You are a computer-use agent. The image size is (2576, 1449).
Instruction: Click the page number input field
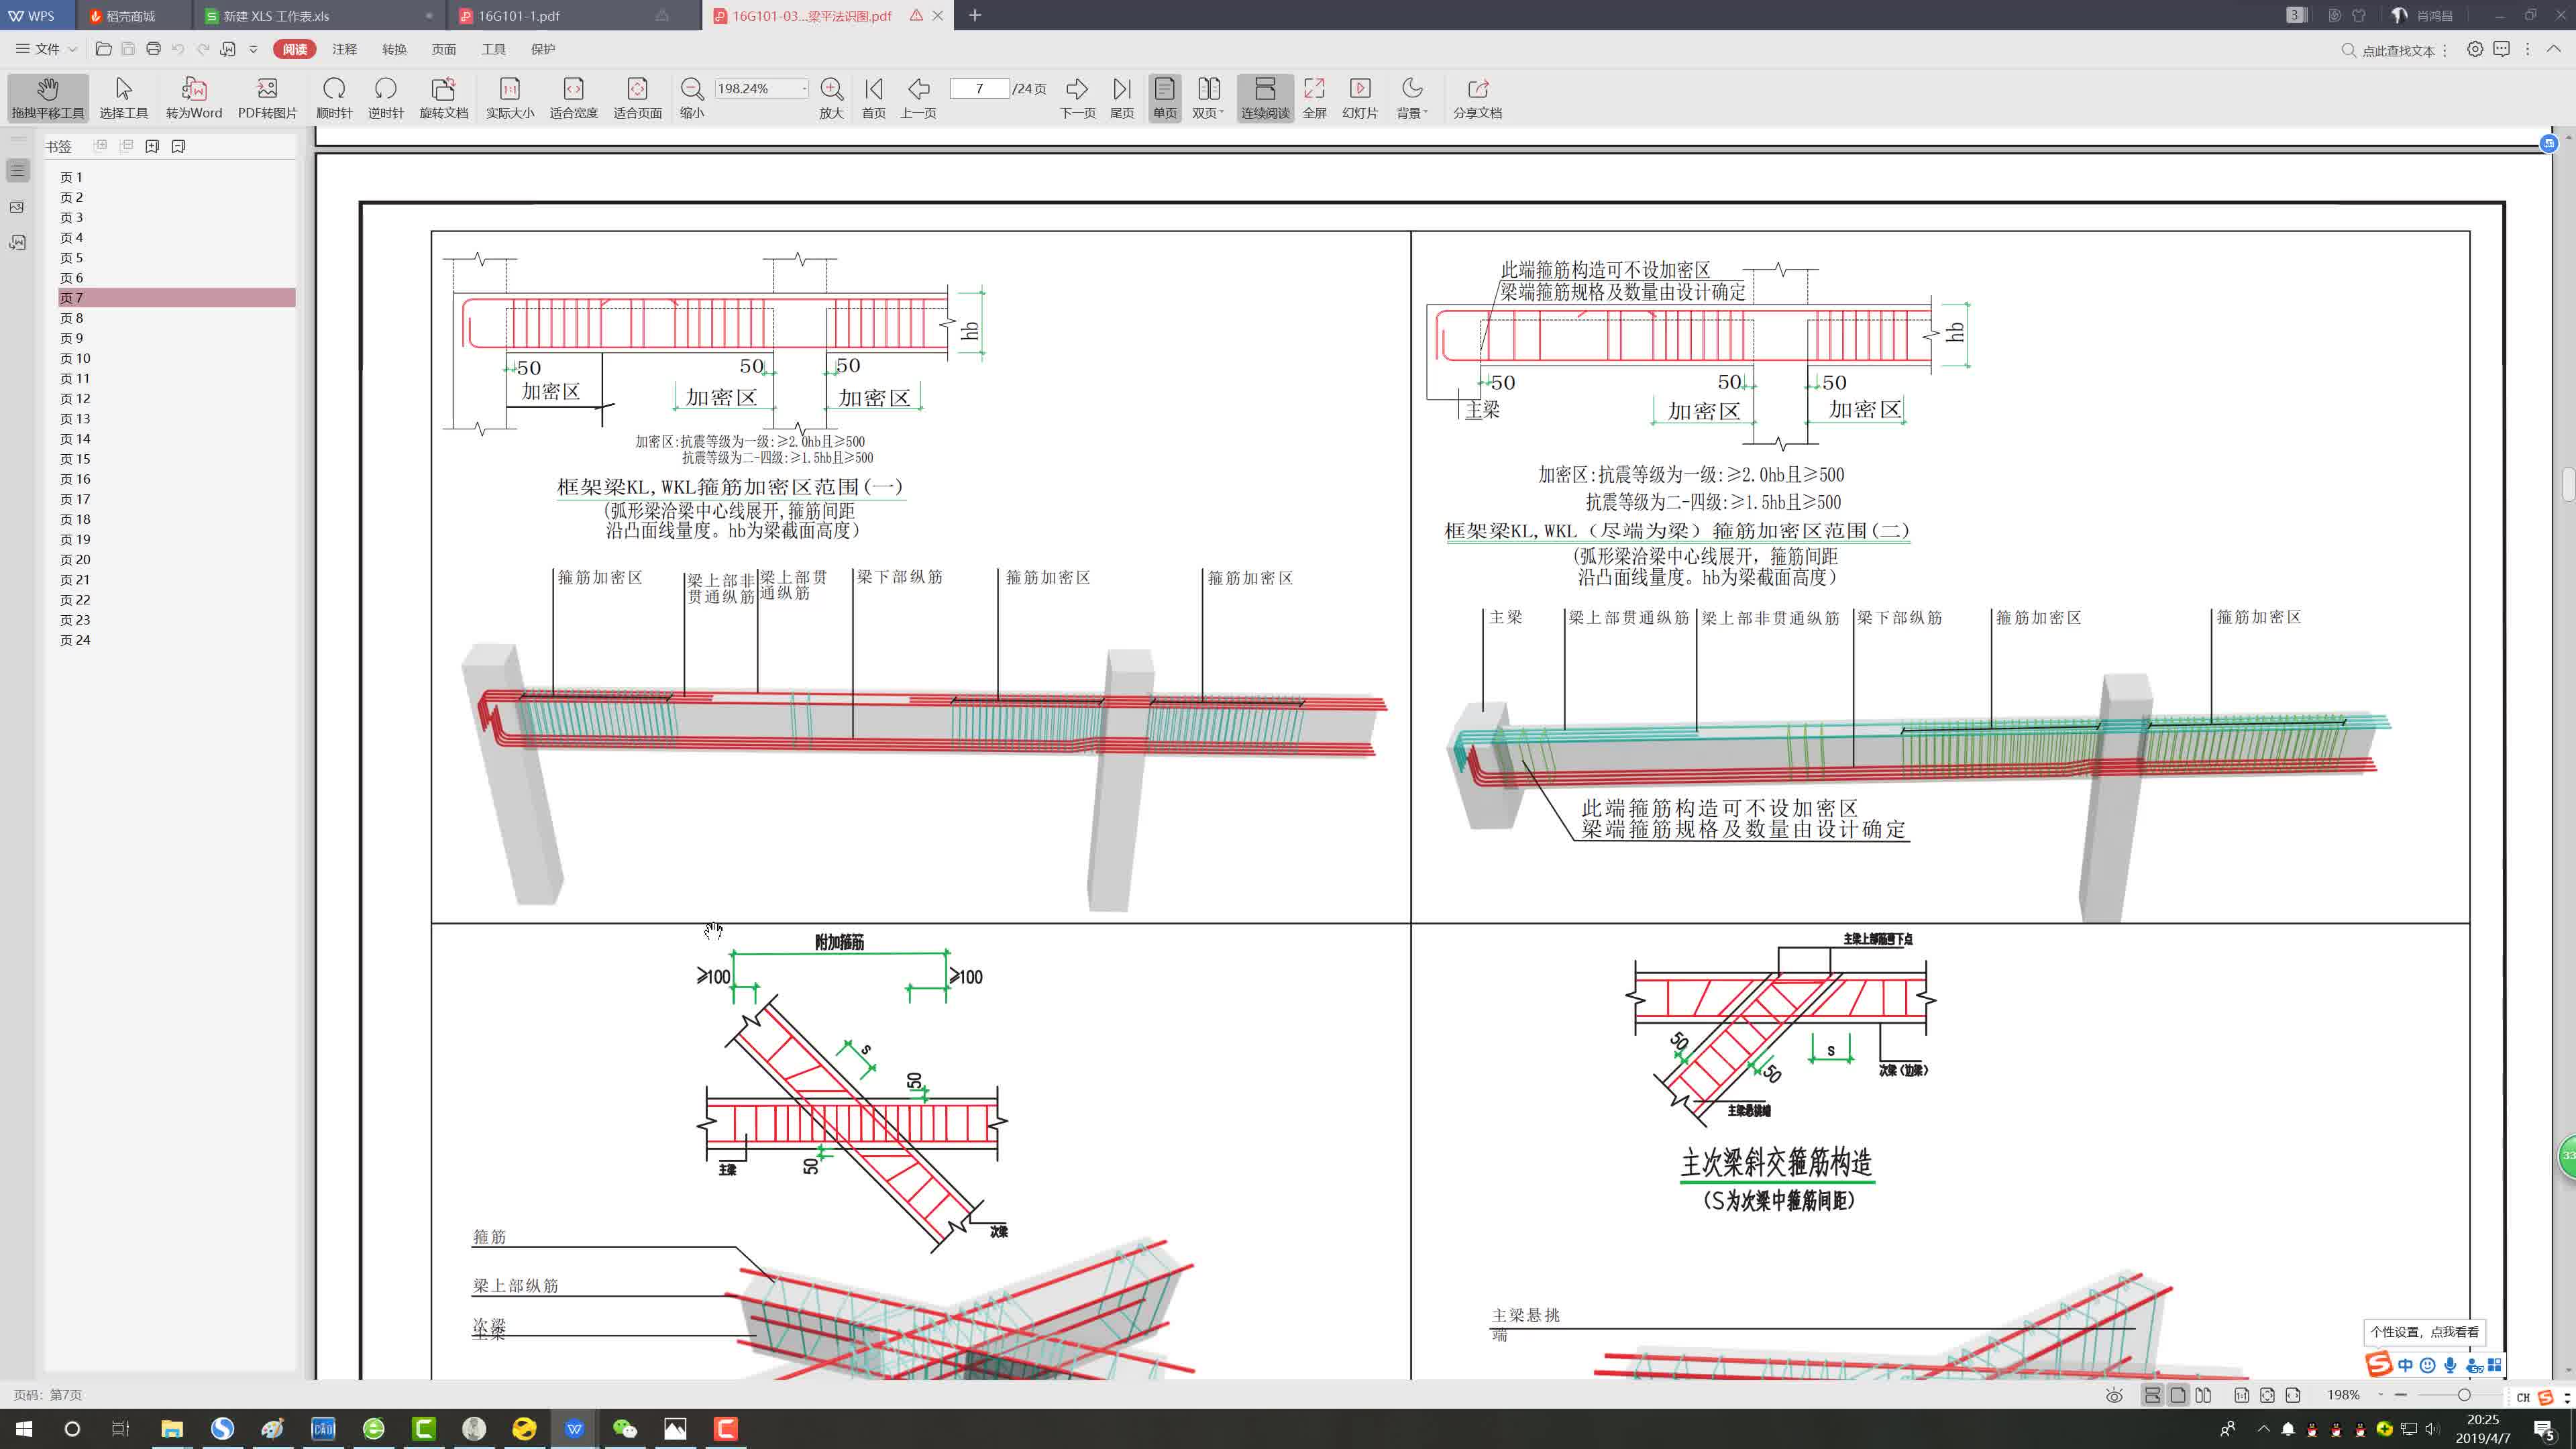979,89
